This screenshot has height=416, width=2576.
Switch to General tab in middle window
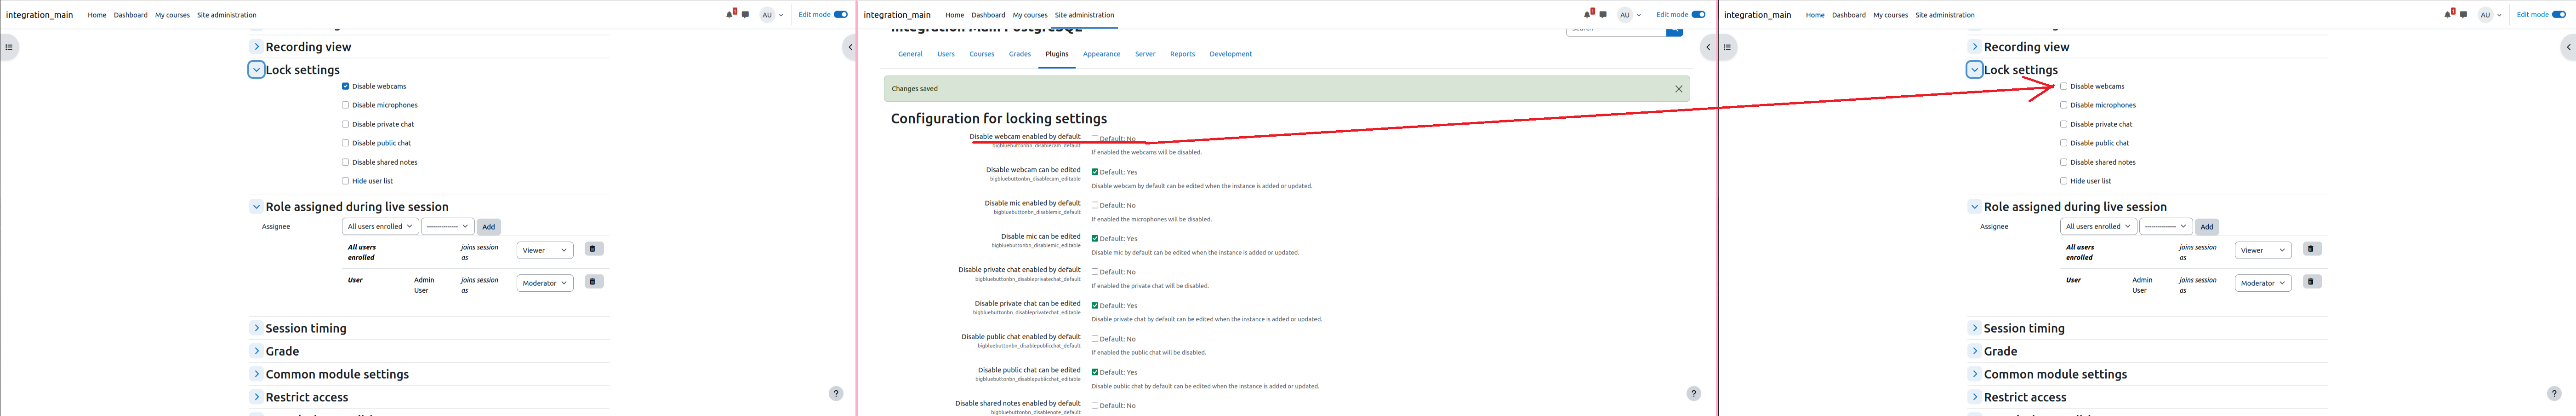point(910,54)
